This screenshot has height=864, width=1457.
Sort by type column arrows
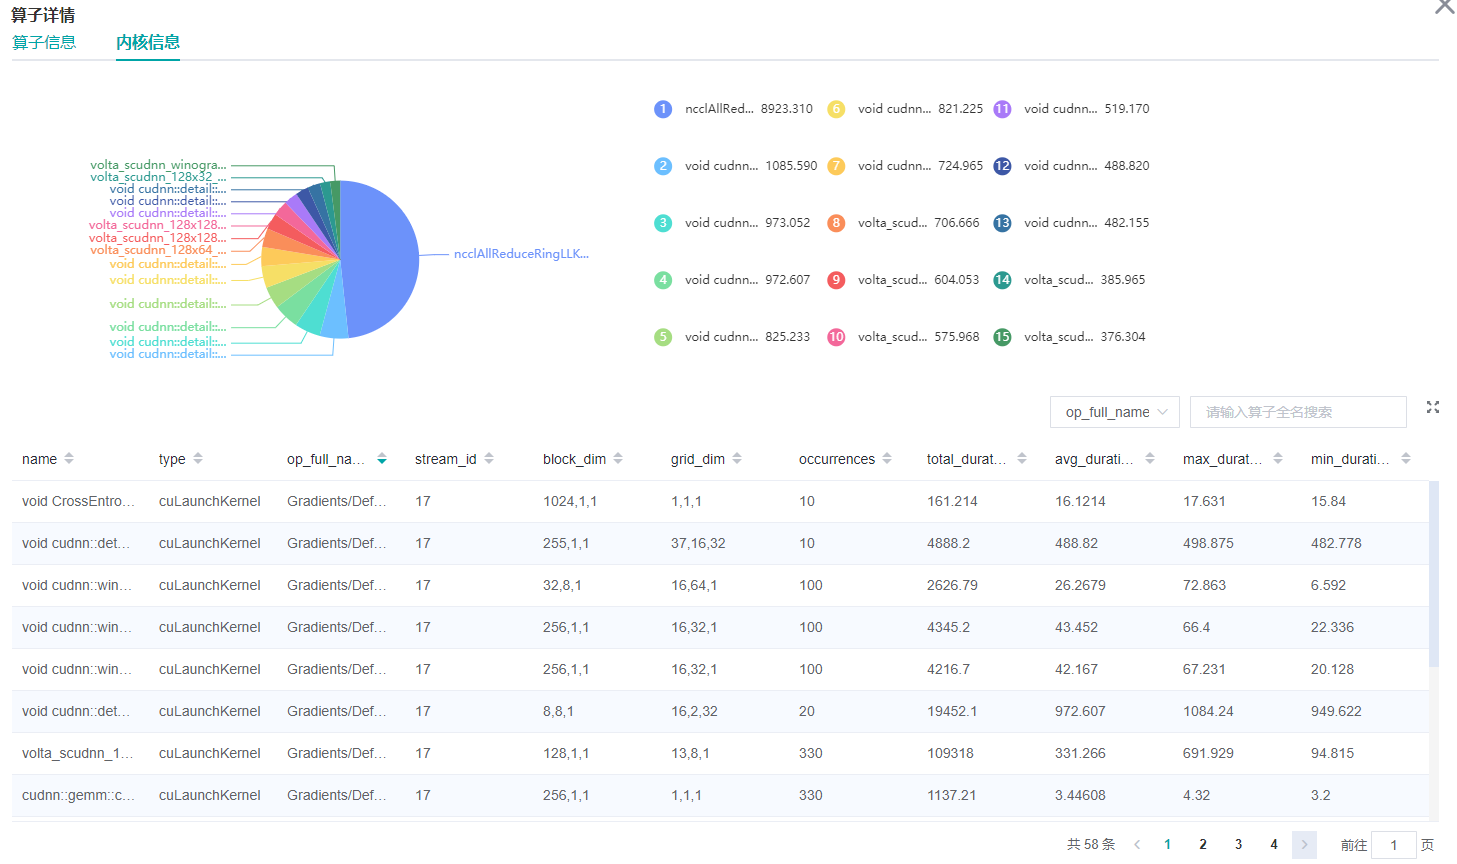[198, 459]
